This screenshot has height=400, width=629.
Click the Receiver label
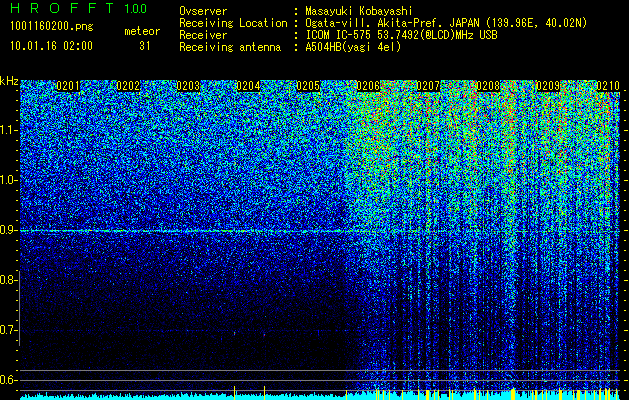(203, 35)
